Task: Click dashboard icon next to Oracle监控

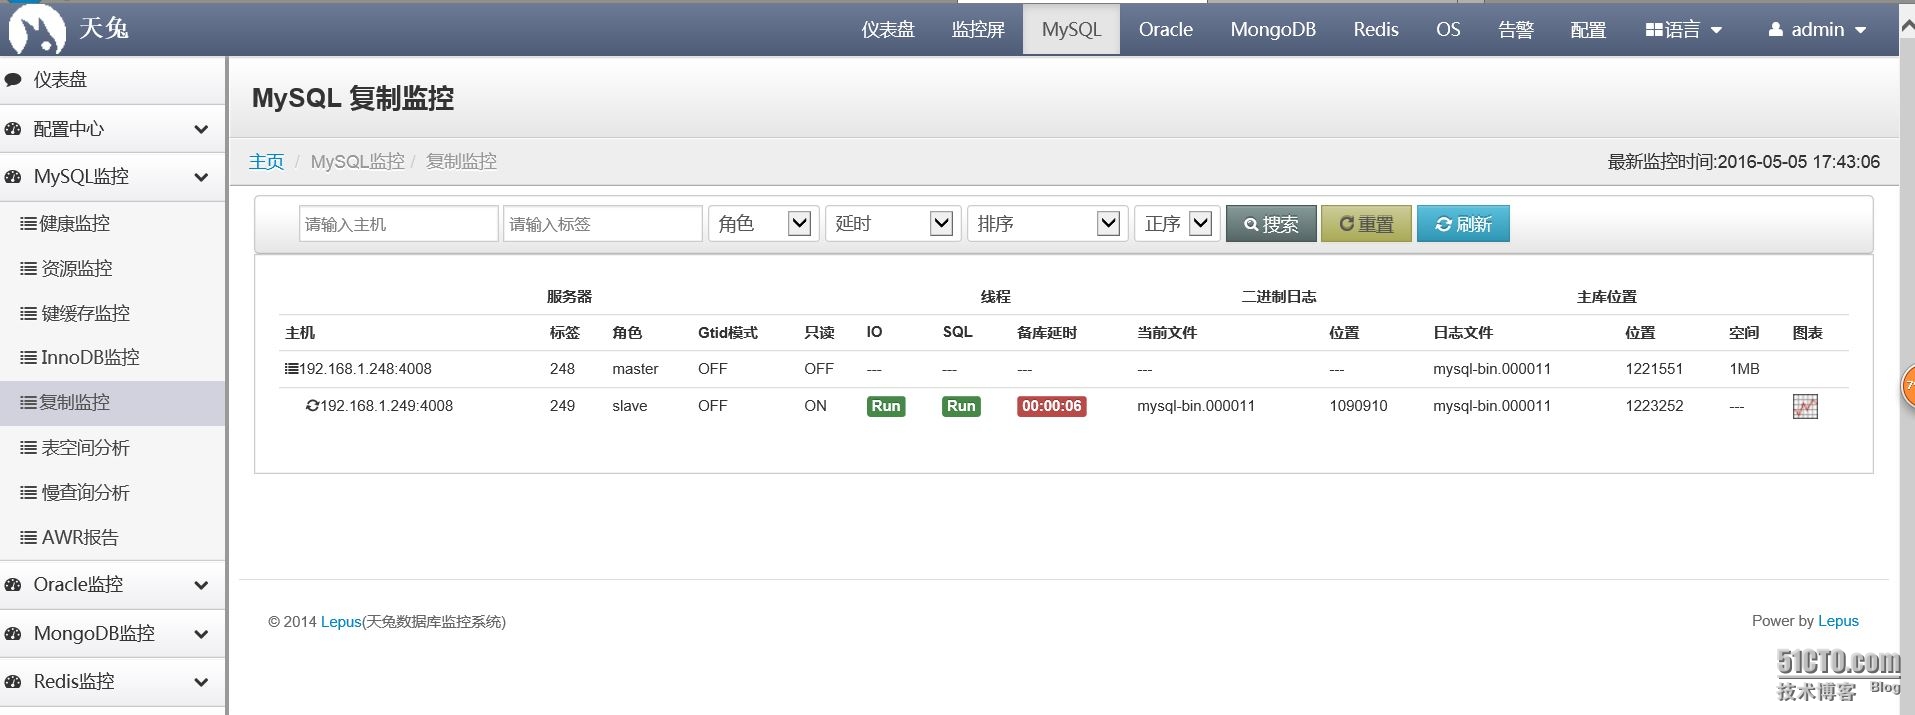Action: coord(13,585)
